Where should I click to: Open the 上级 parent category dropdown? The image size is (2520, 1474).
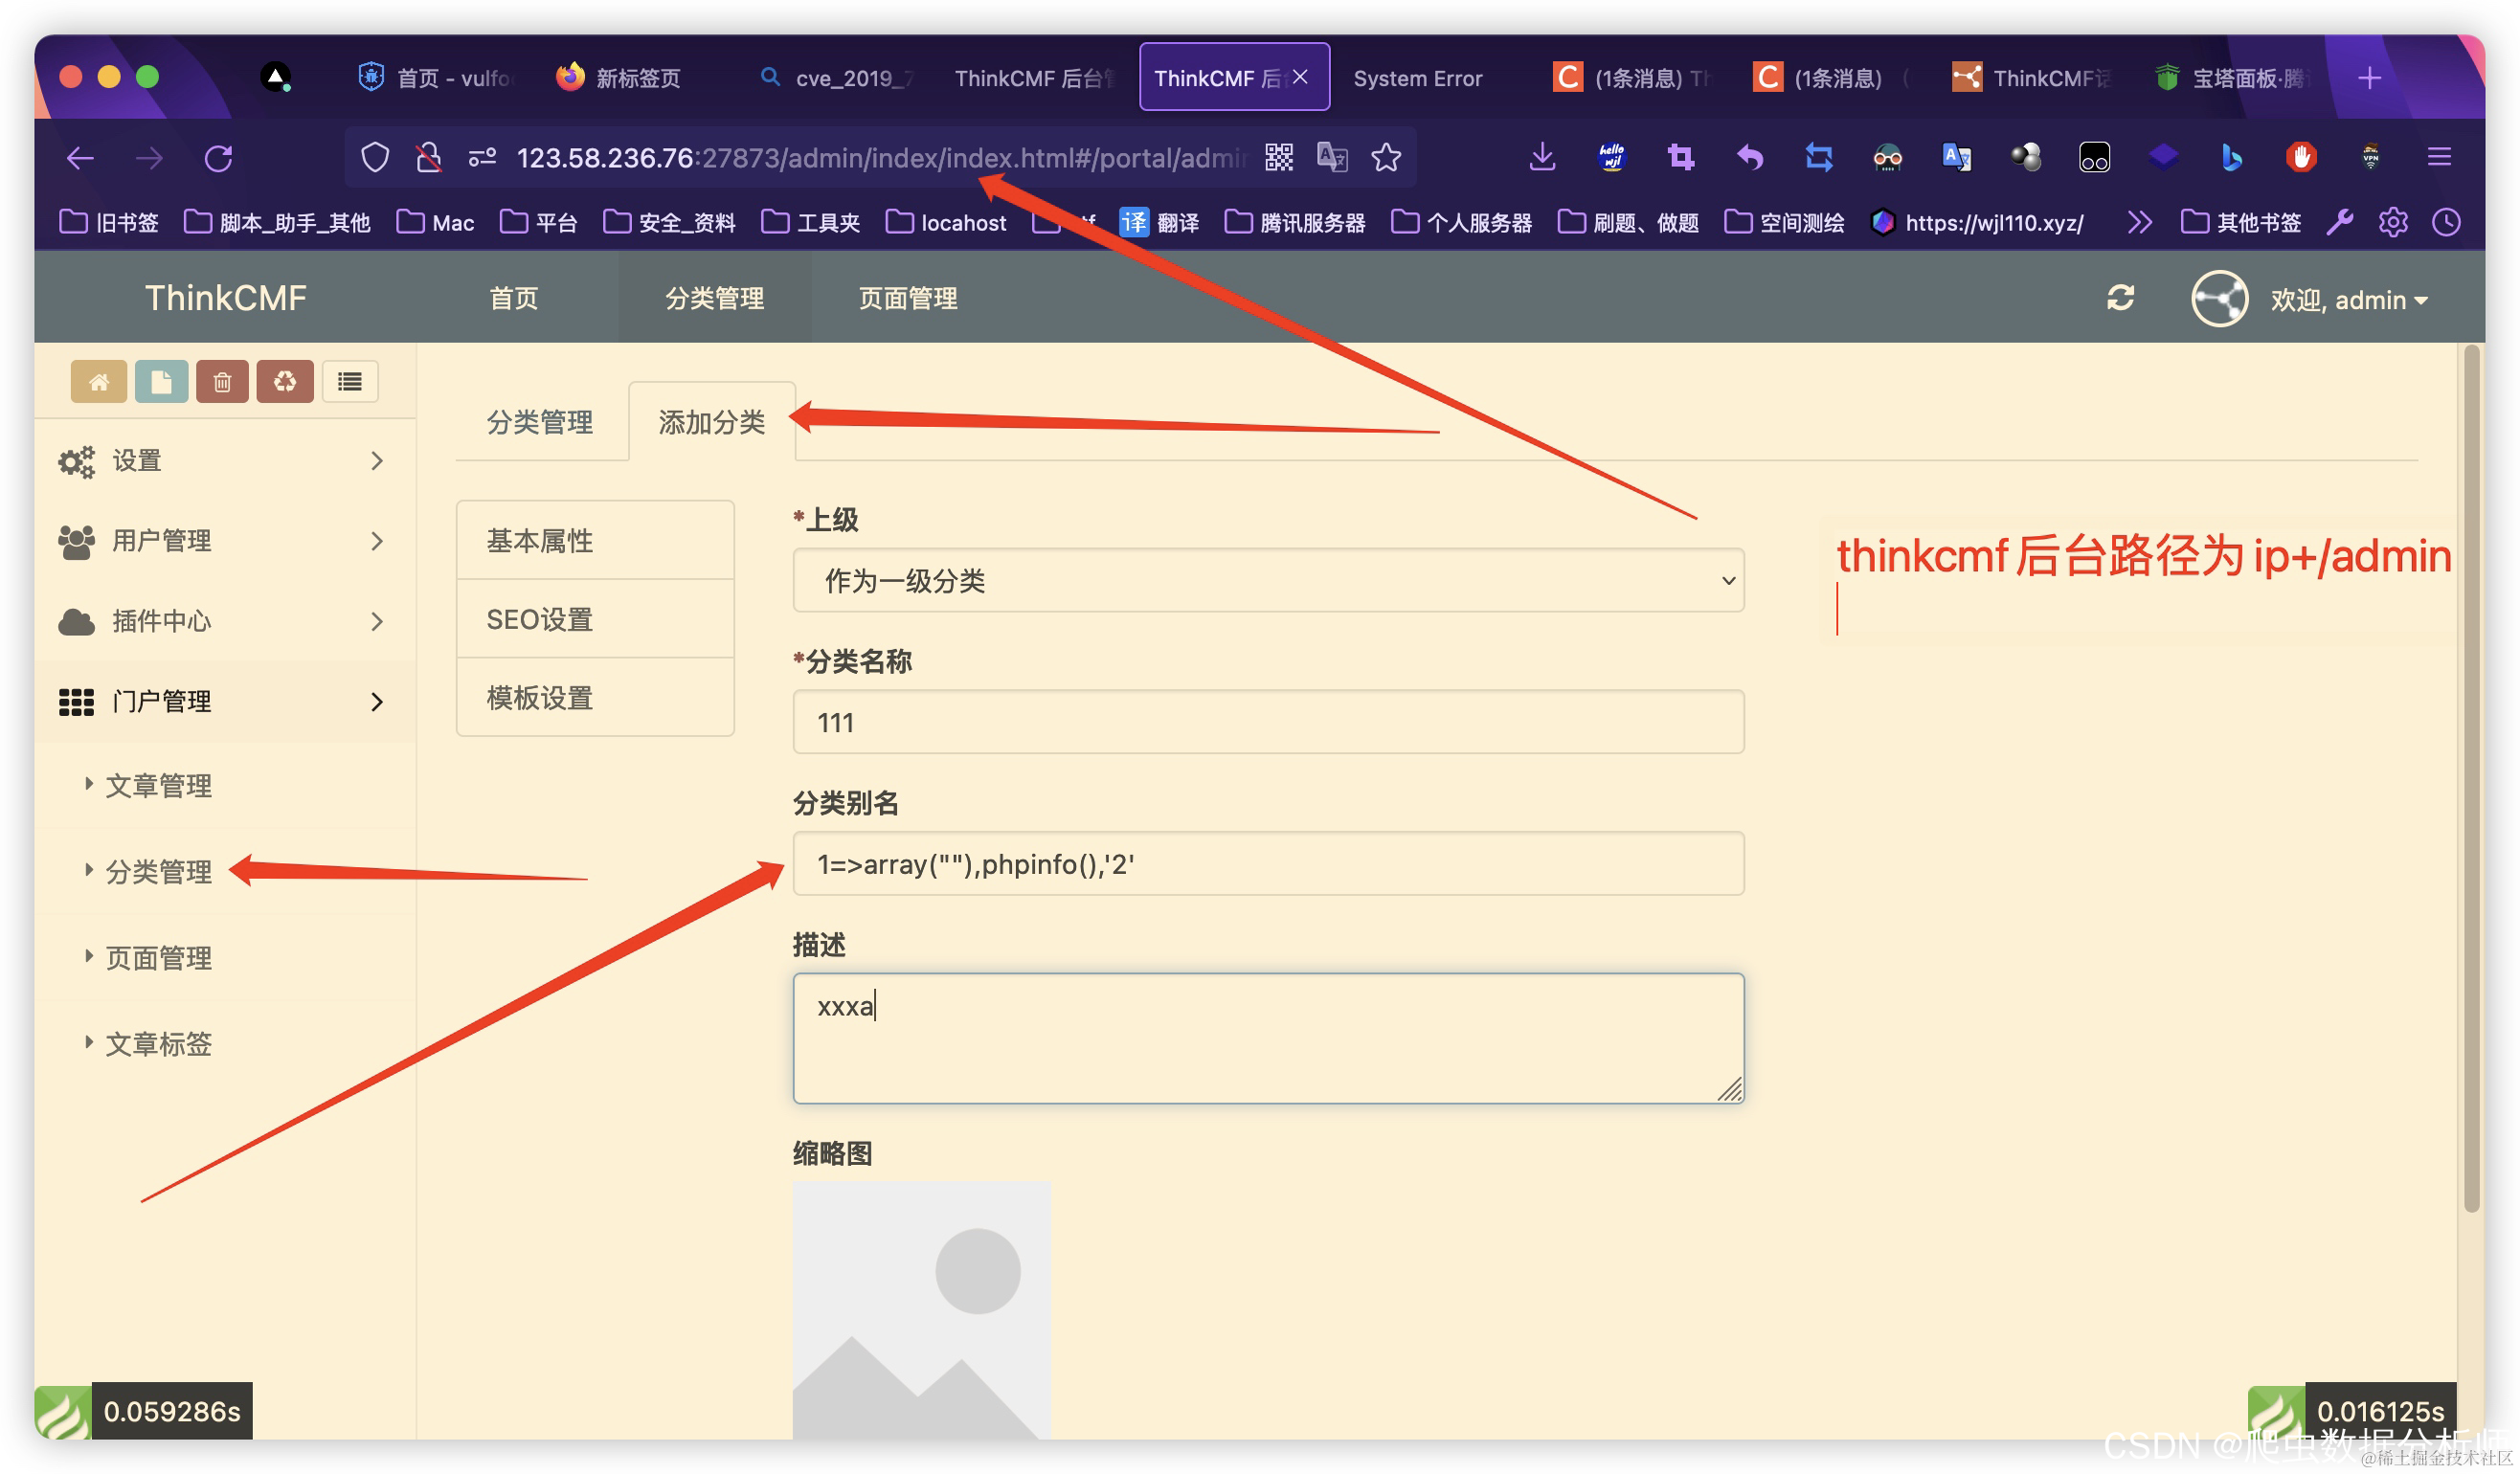1268,581
